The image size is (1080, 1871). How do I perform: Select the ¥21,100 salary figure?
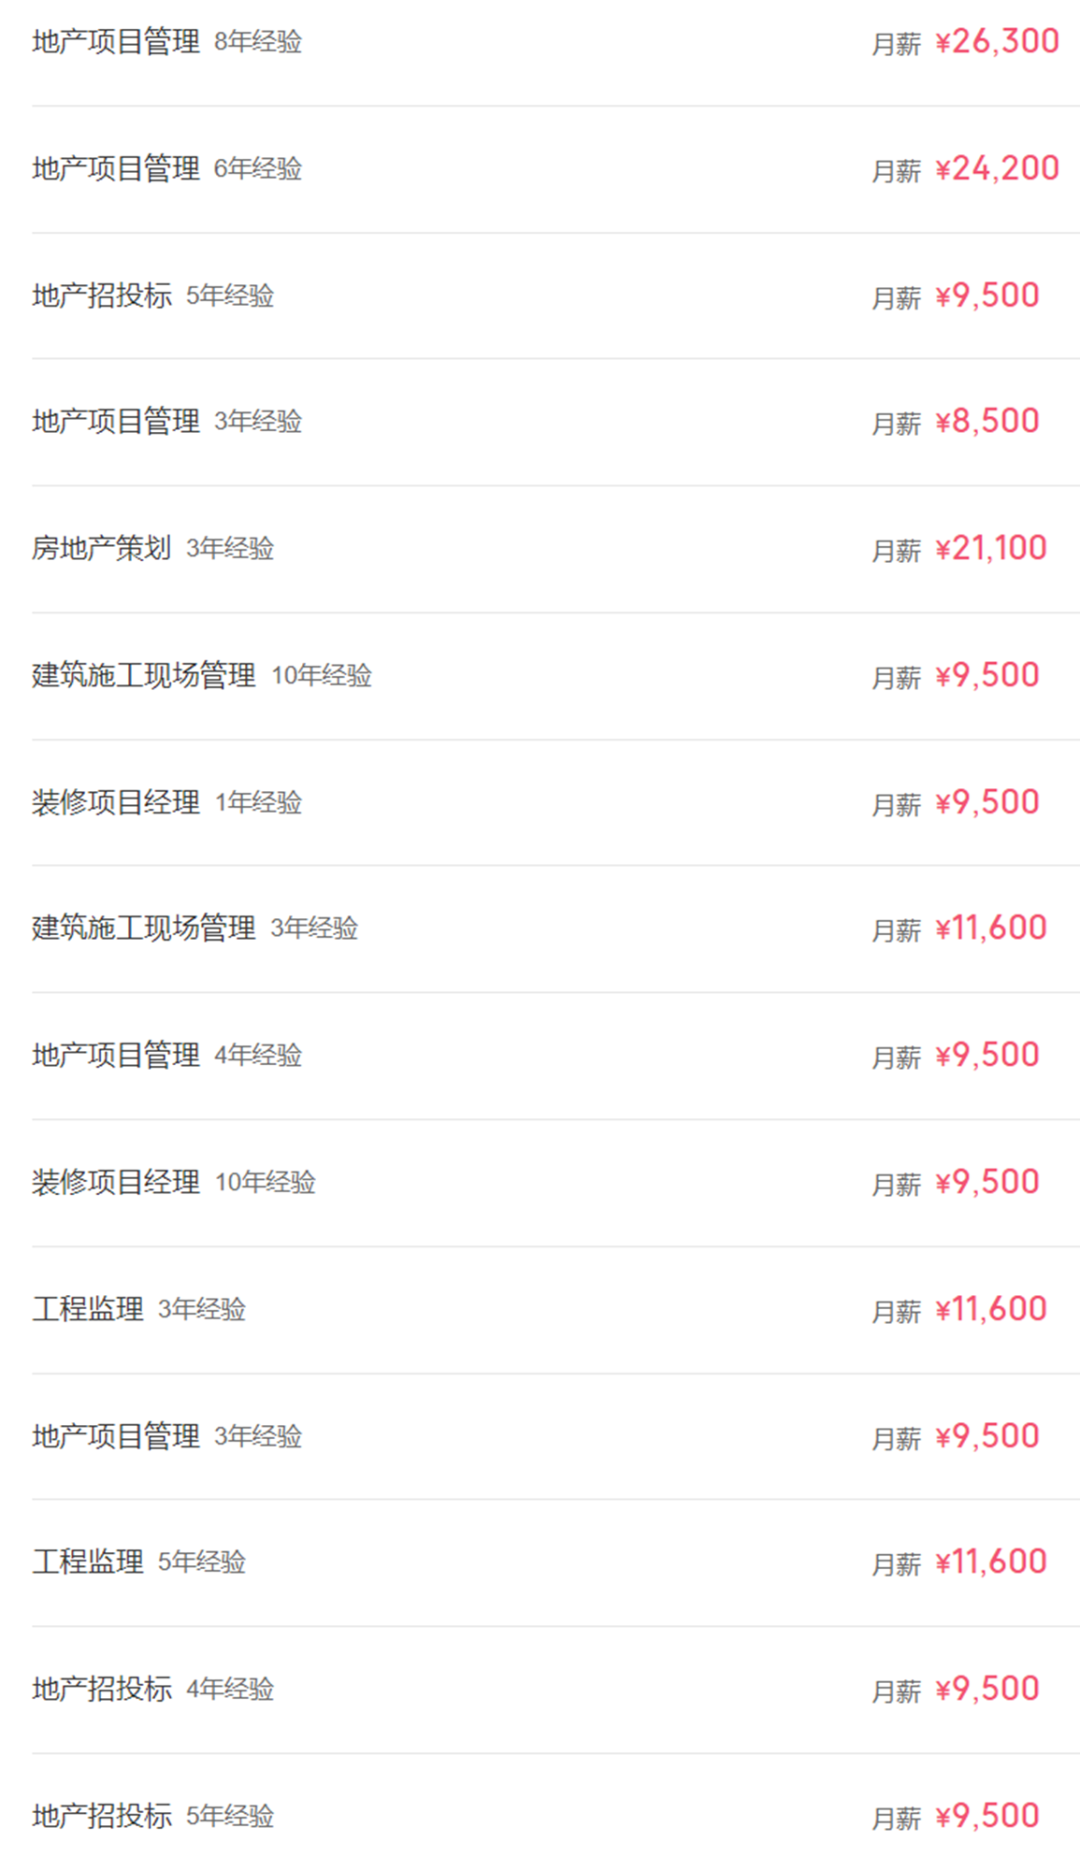[991, 548]
